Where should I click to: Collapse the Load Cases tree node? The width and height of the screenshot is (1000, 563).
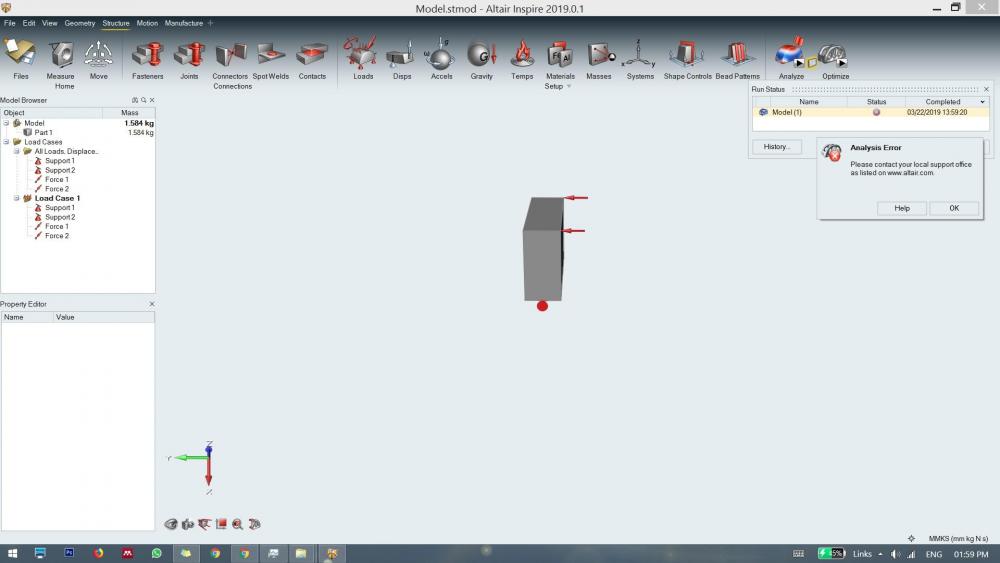point(6,142)
